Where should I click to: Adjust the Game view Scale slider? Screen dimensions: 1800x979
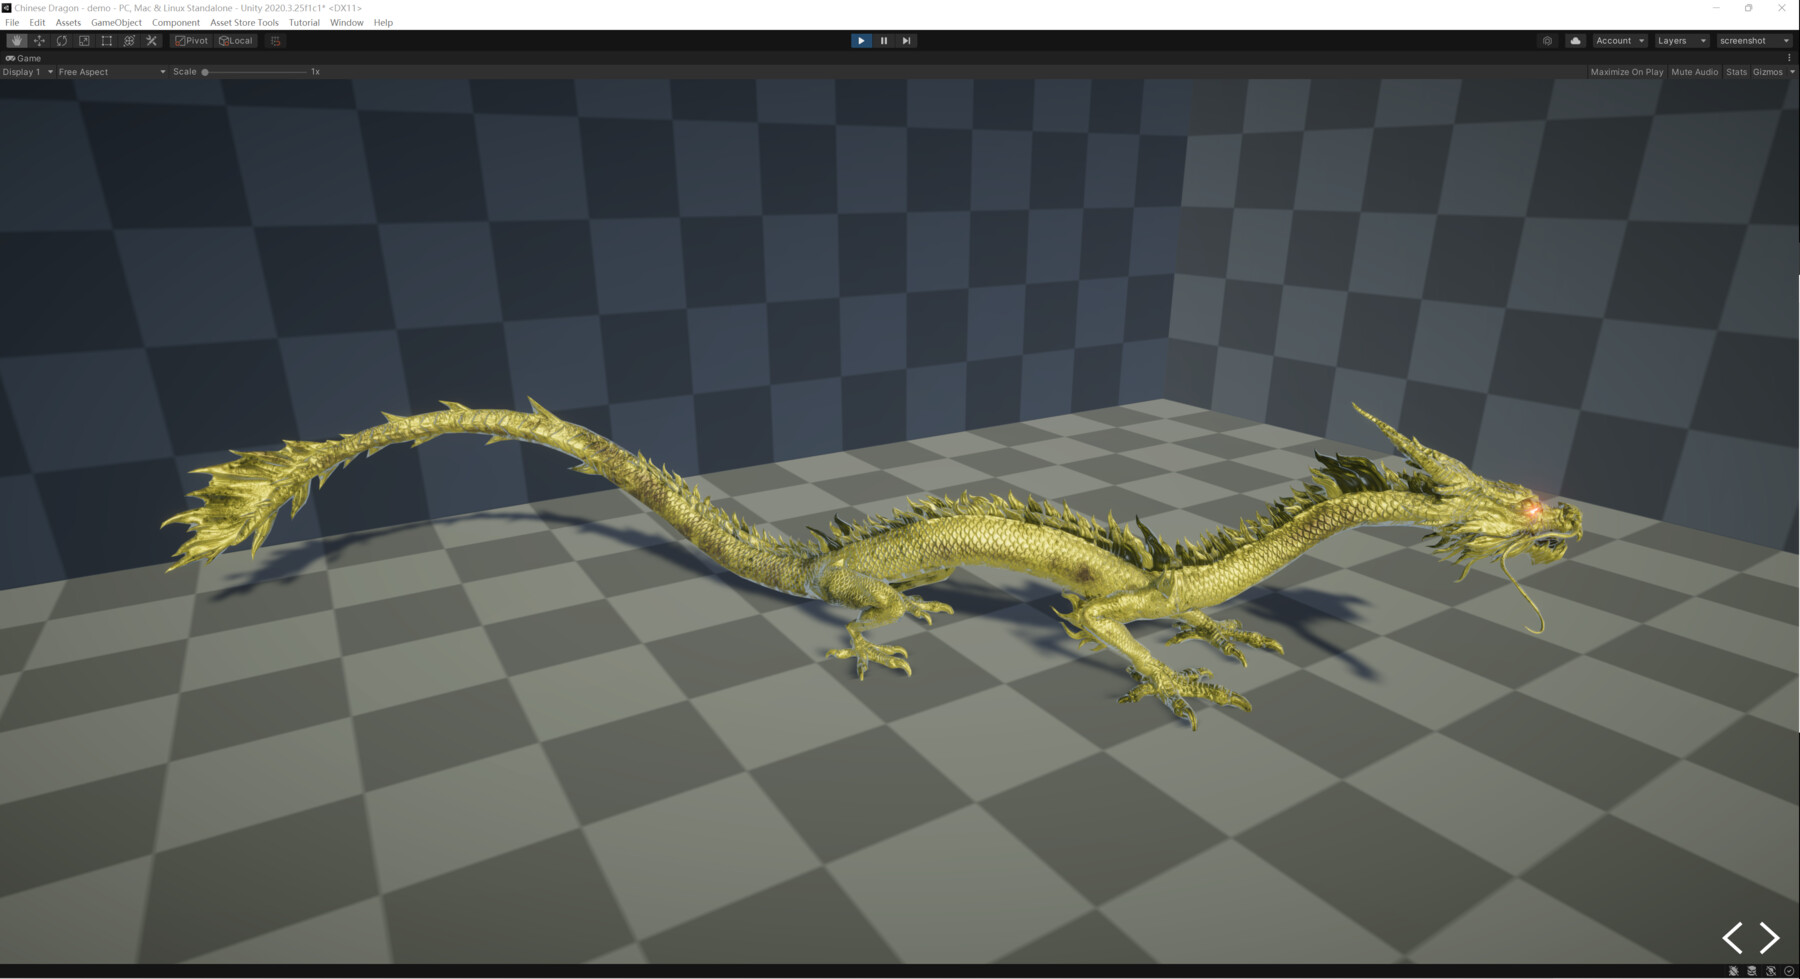[255, 72]
